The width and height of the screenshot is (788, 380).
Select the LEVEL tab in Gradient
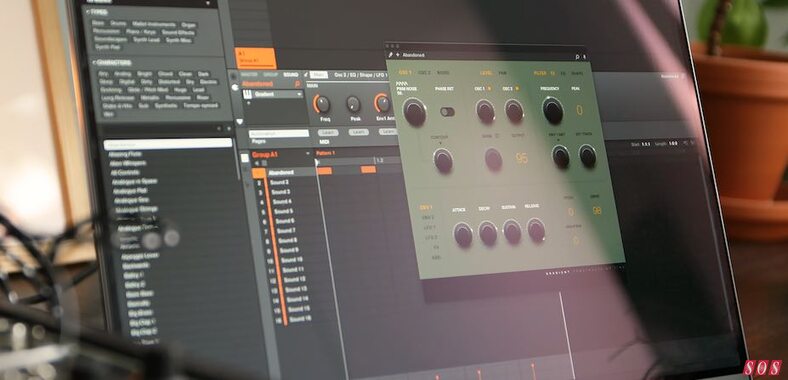[x=486, y=73]
